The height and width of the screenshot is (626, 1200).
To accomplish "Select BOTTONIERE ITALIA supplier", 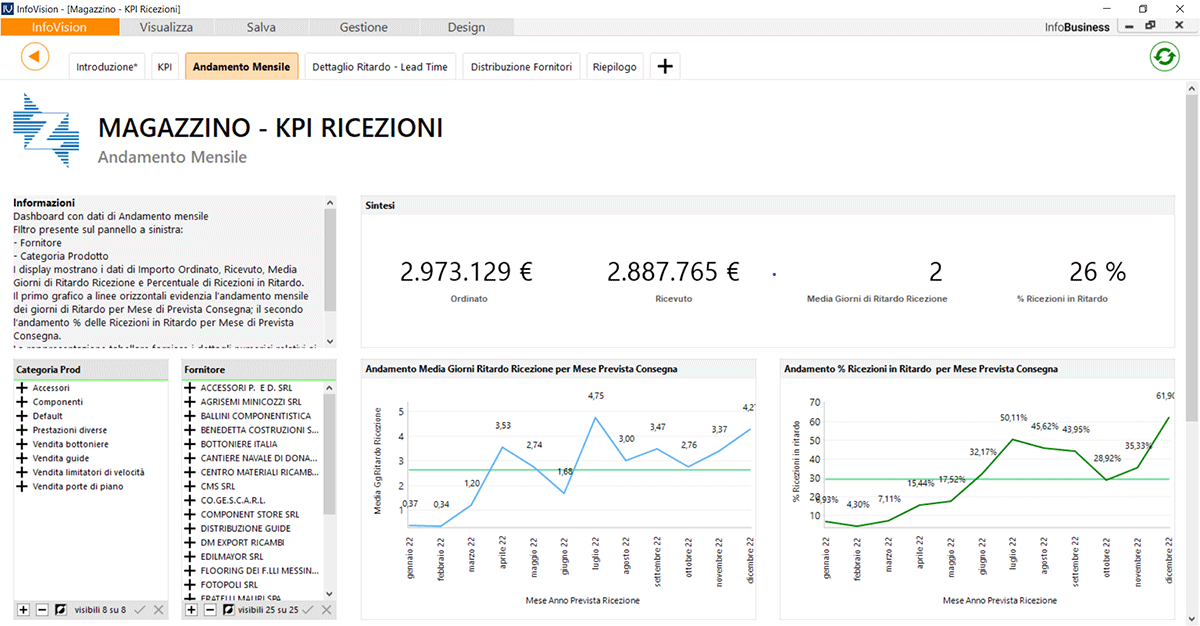I will pos(239,444).
